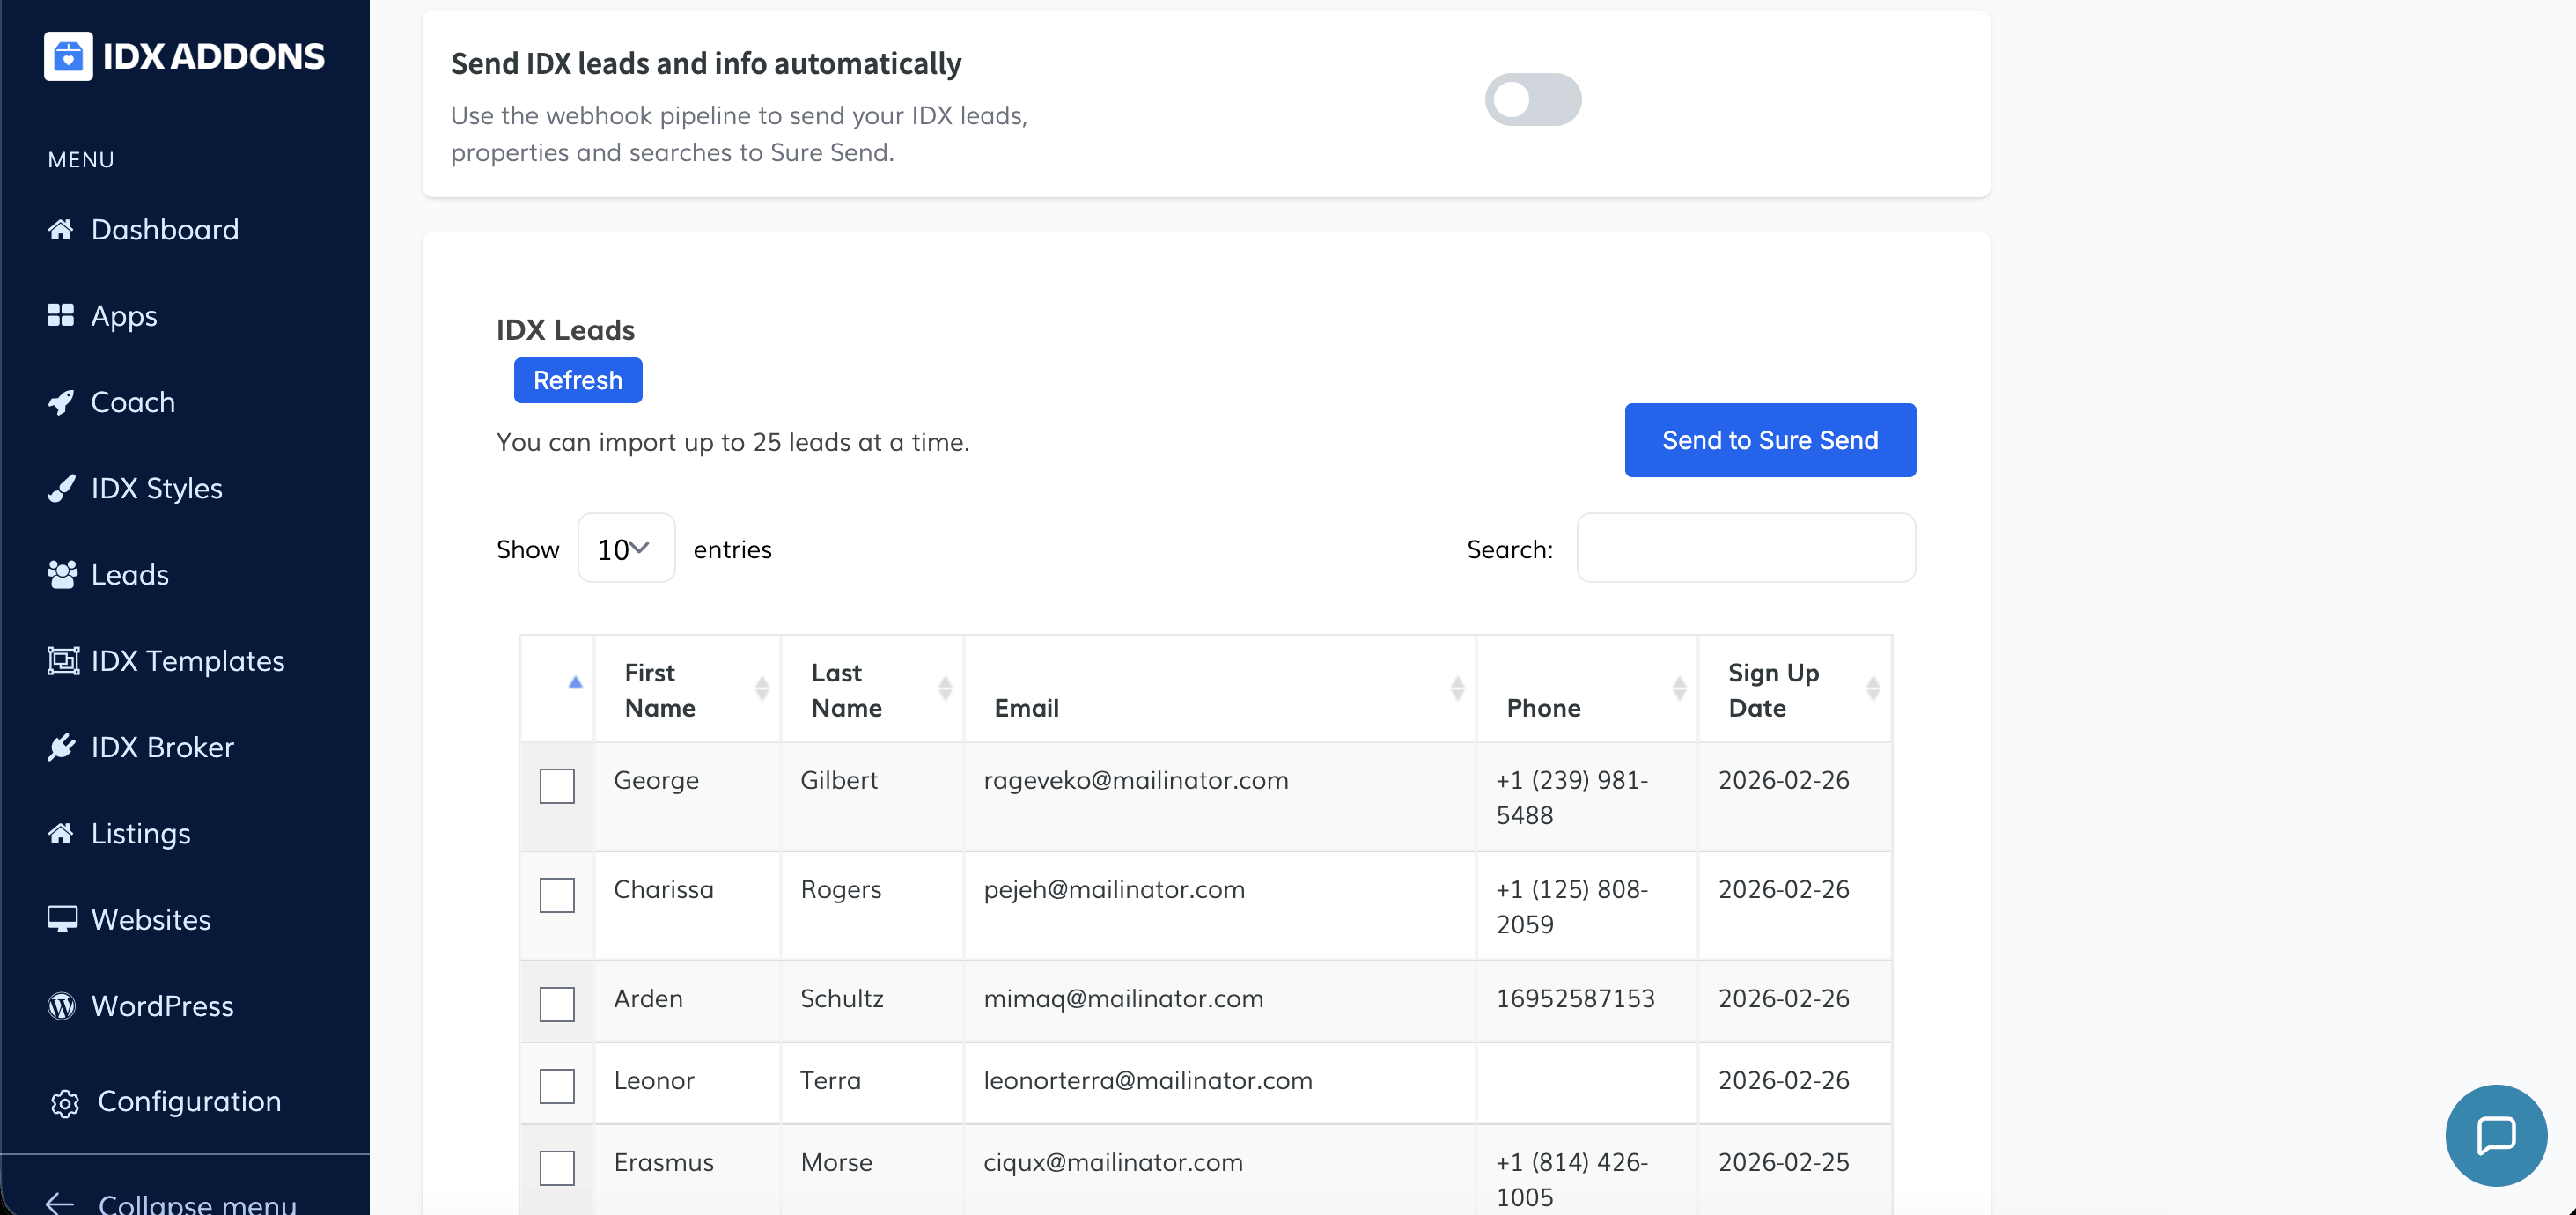
Task: Click the IDX Styles brush icon
Action: (x=61, y=488)
